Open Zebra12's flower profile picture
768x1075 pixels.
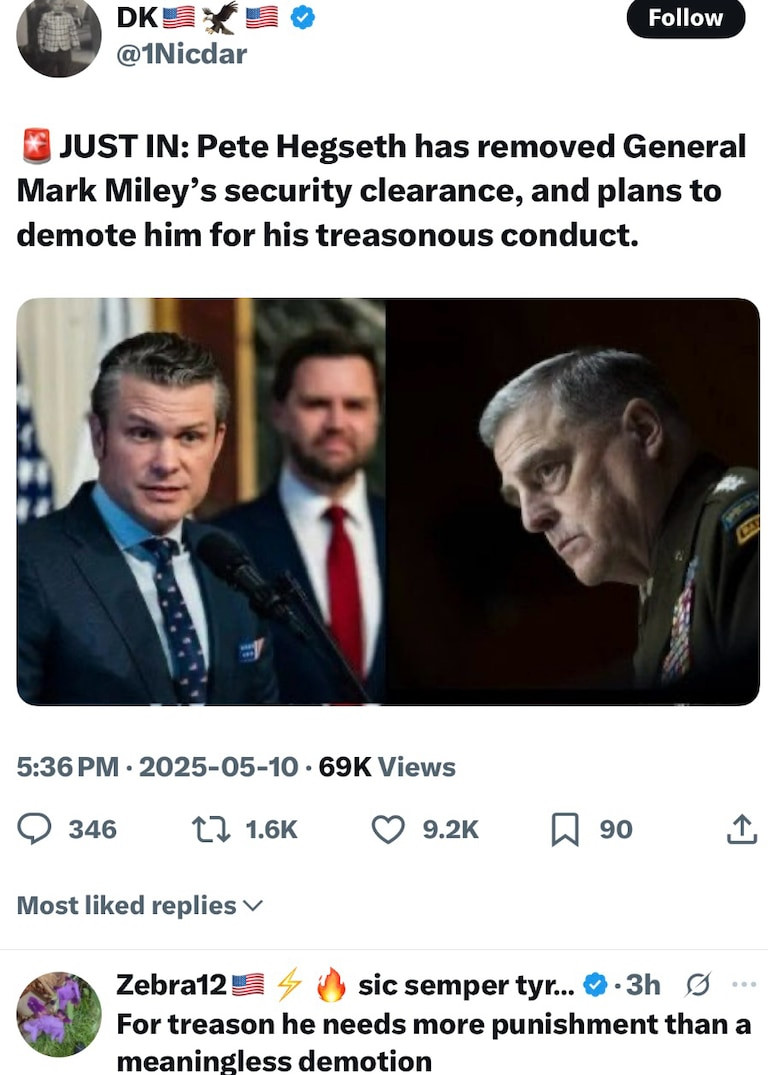tap(59, 1015)
